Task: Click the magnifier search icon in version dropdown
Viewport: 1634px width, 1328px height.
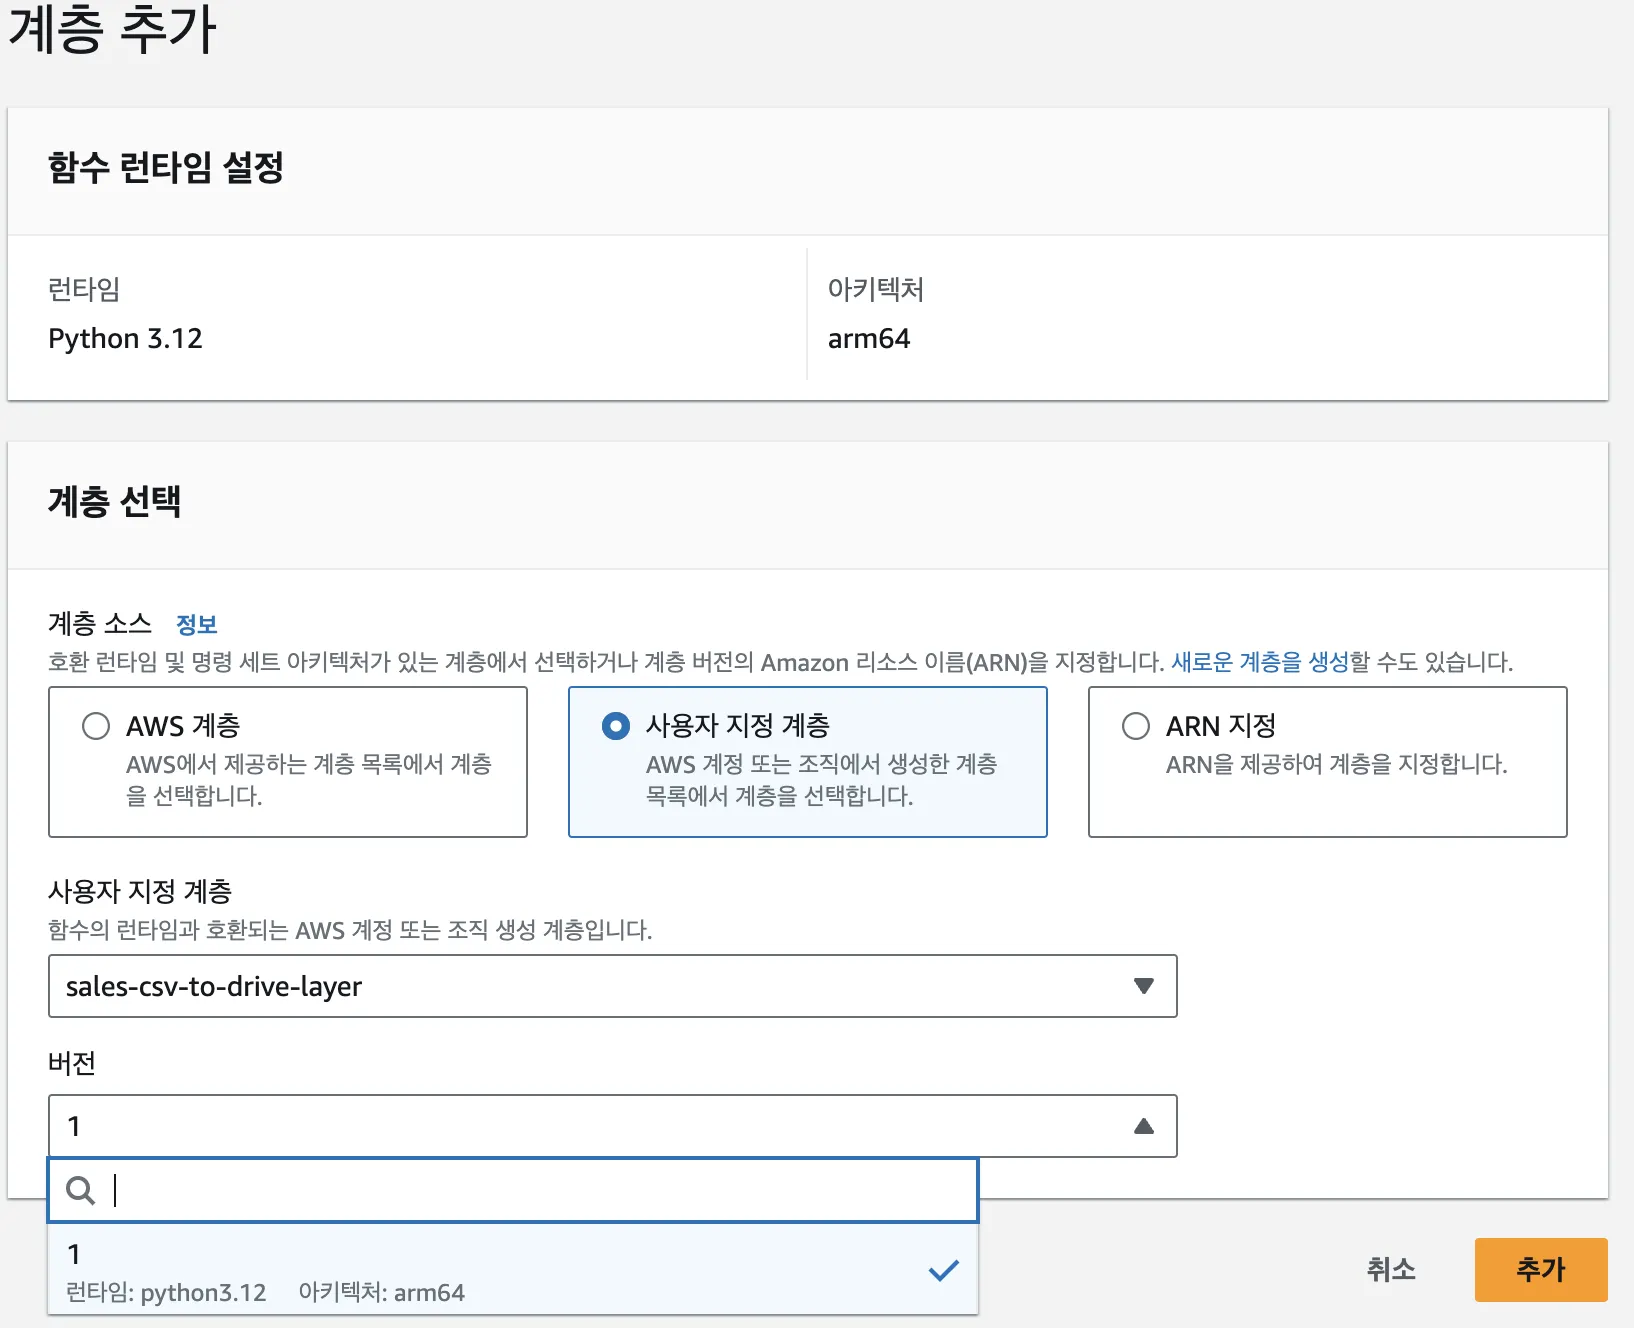Action: tap(80, 1190)
